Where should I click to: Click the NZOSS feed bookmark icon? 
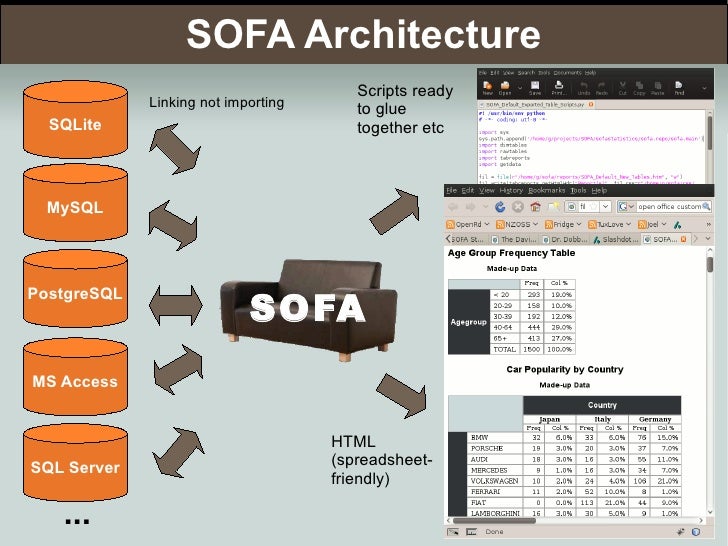[500, 225]
